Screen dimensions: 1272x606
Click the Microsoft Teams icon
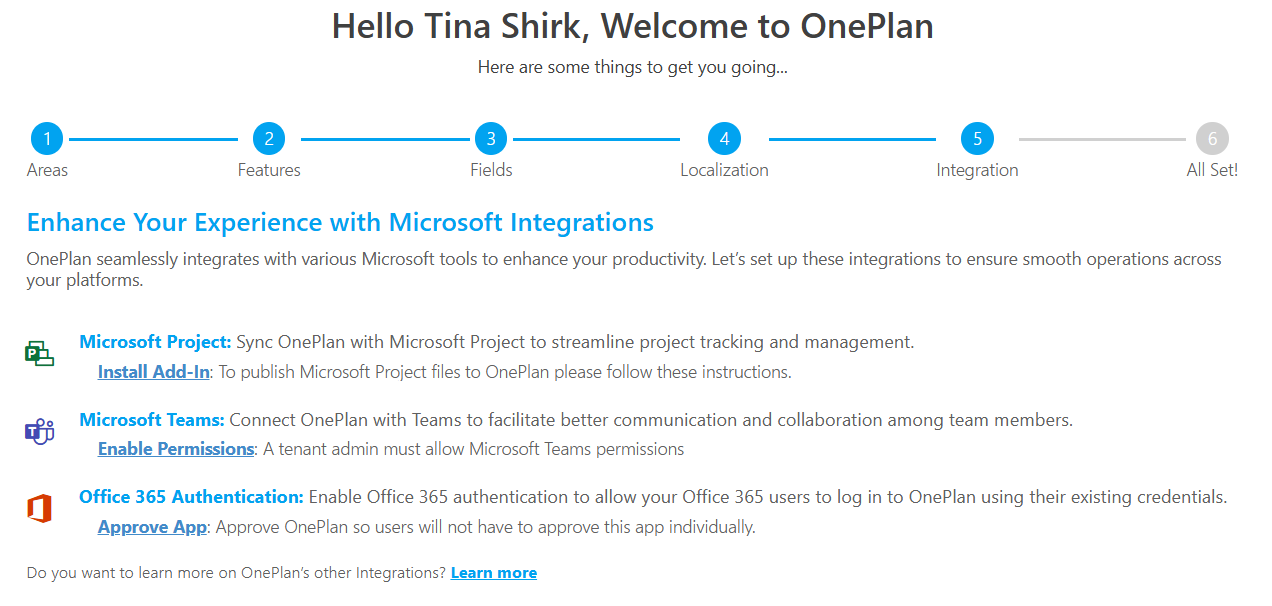click(39, 431)
